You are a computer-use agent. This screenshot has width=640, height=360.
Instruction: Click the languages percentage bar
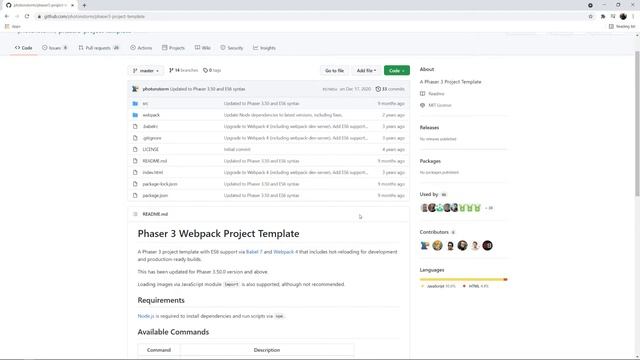463,280
